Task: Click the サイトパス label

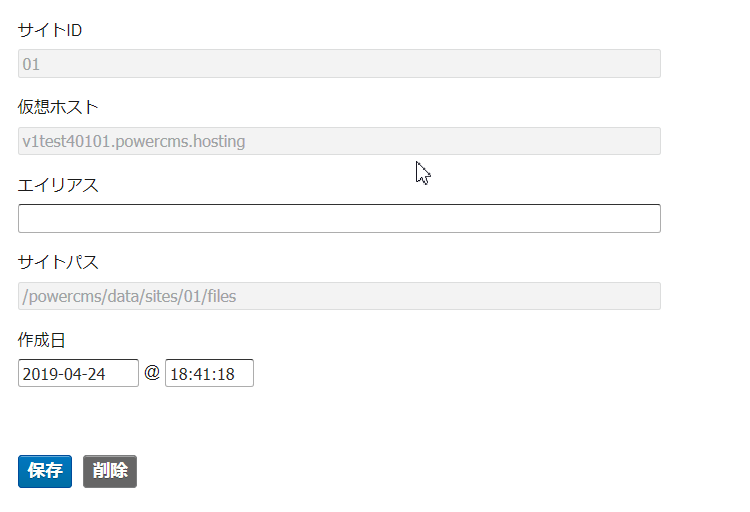Action: [58, 262]
